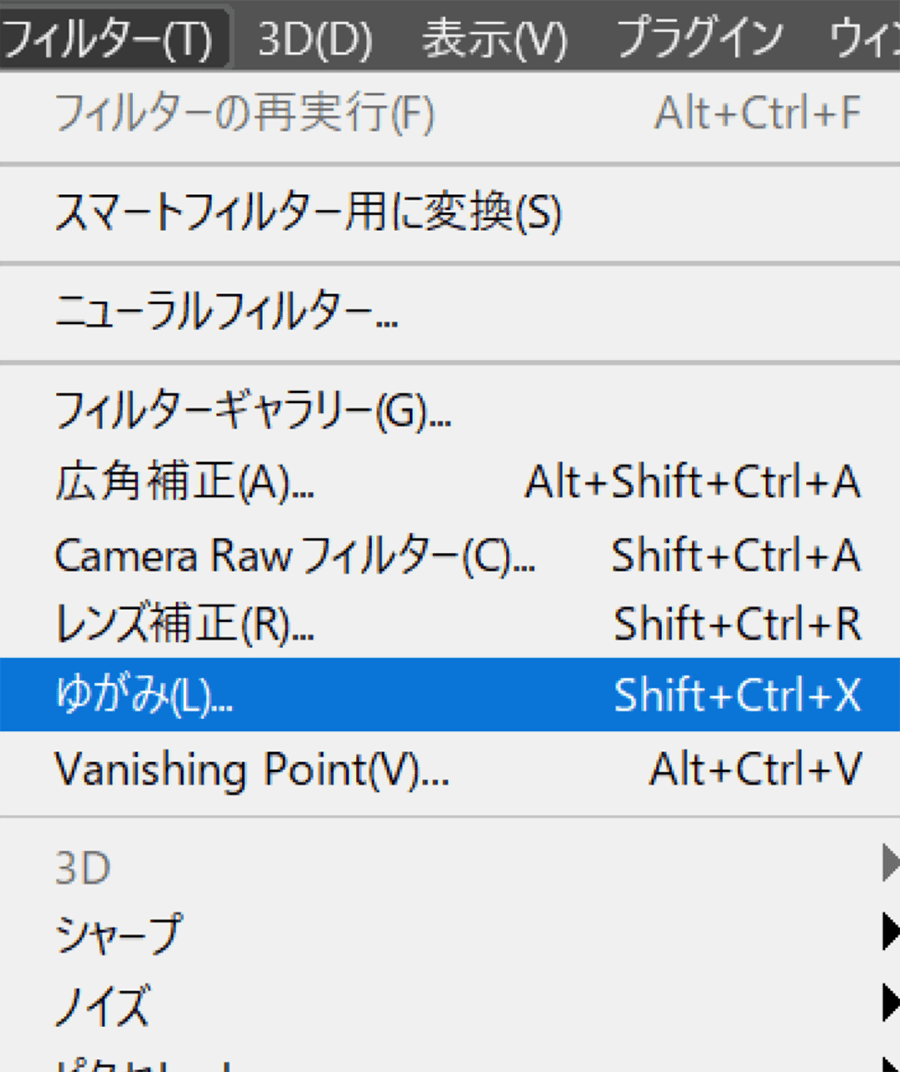Click the disabled 3D submenu entry
The width and height of the screenshot is (900, 1072).
click(x=83, y=868)
